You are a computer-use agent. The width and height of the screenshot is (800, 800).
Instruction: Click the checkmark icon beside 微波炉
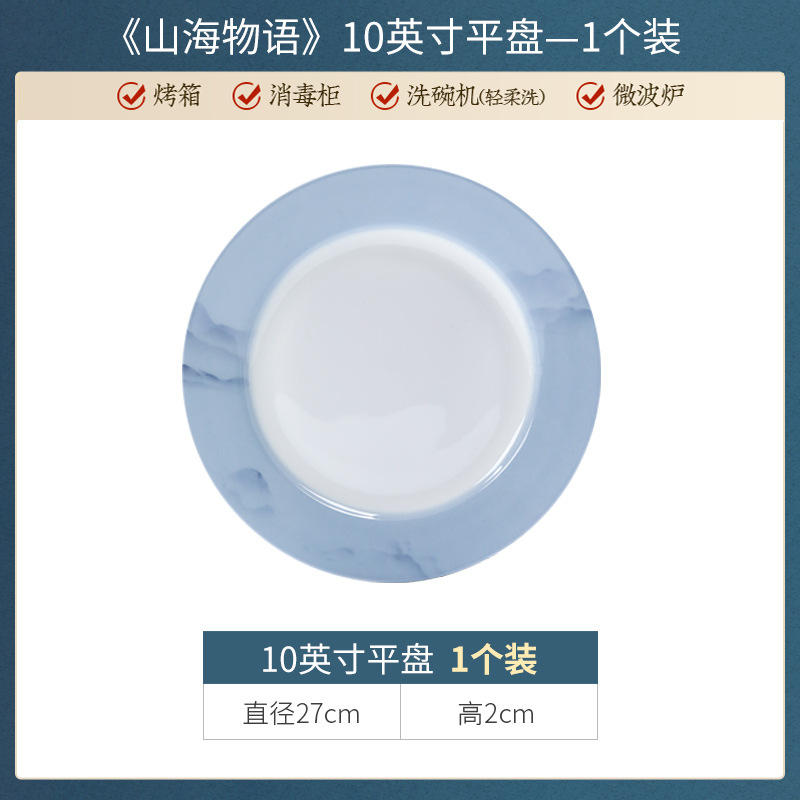[x=591, y=96]
